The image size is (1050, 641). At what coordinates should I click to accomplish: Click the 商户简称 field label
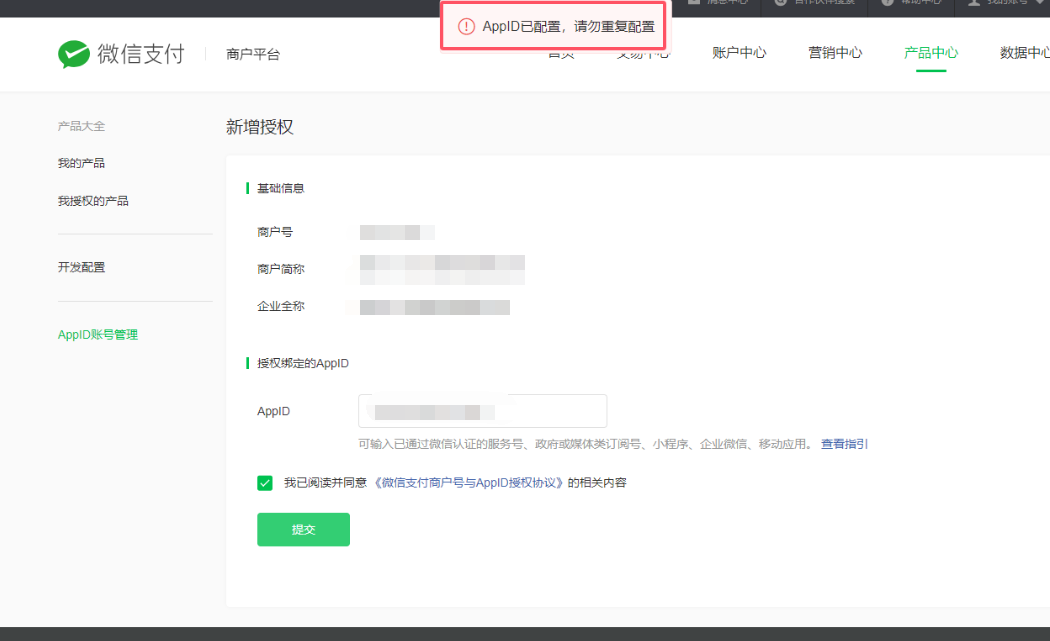(281, 269)
